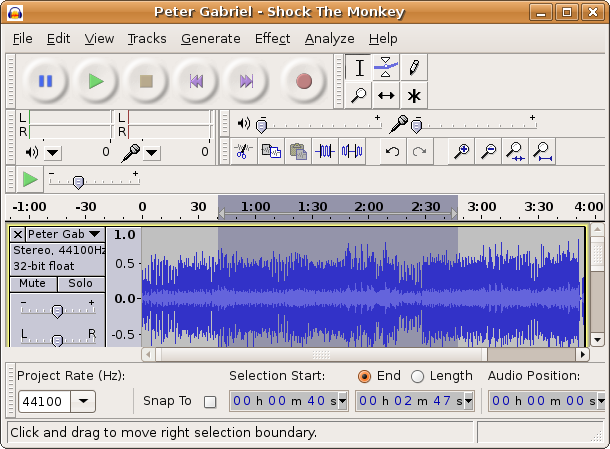
Task: Open the View menu
Action: point(99,39)
